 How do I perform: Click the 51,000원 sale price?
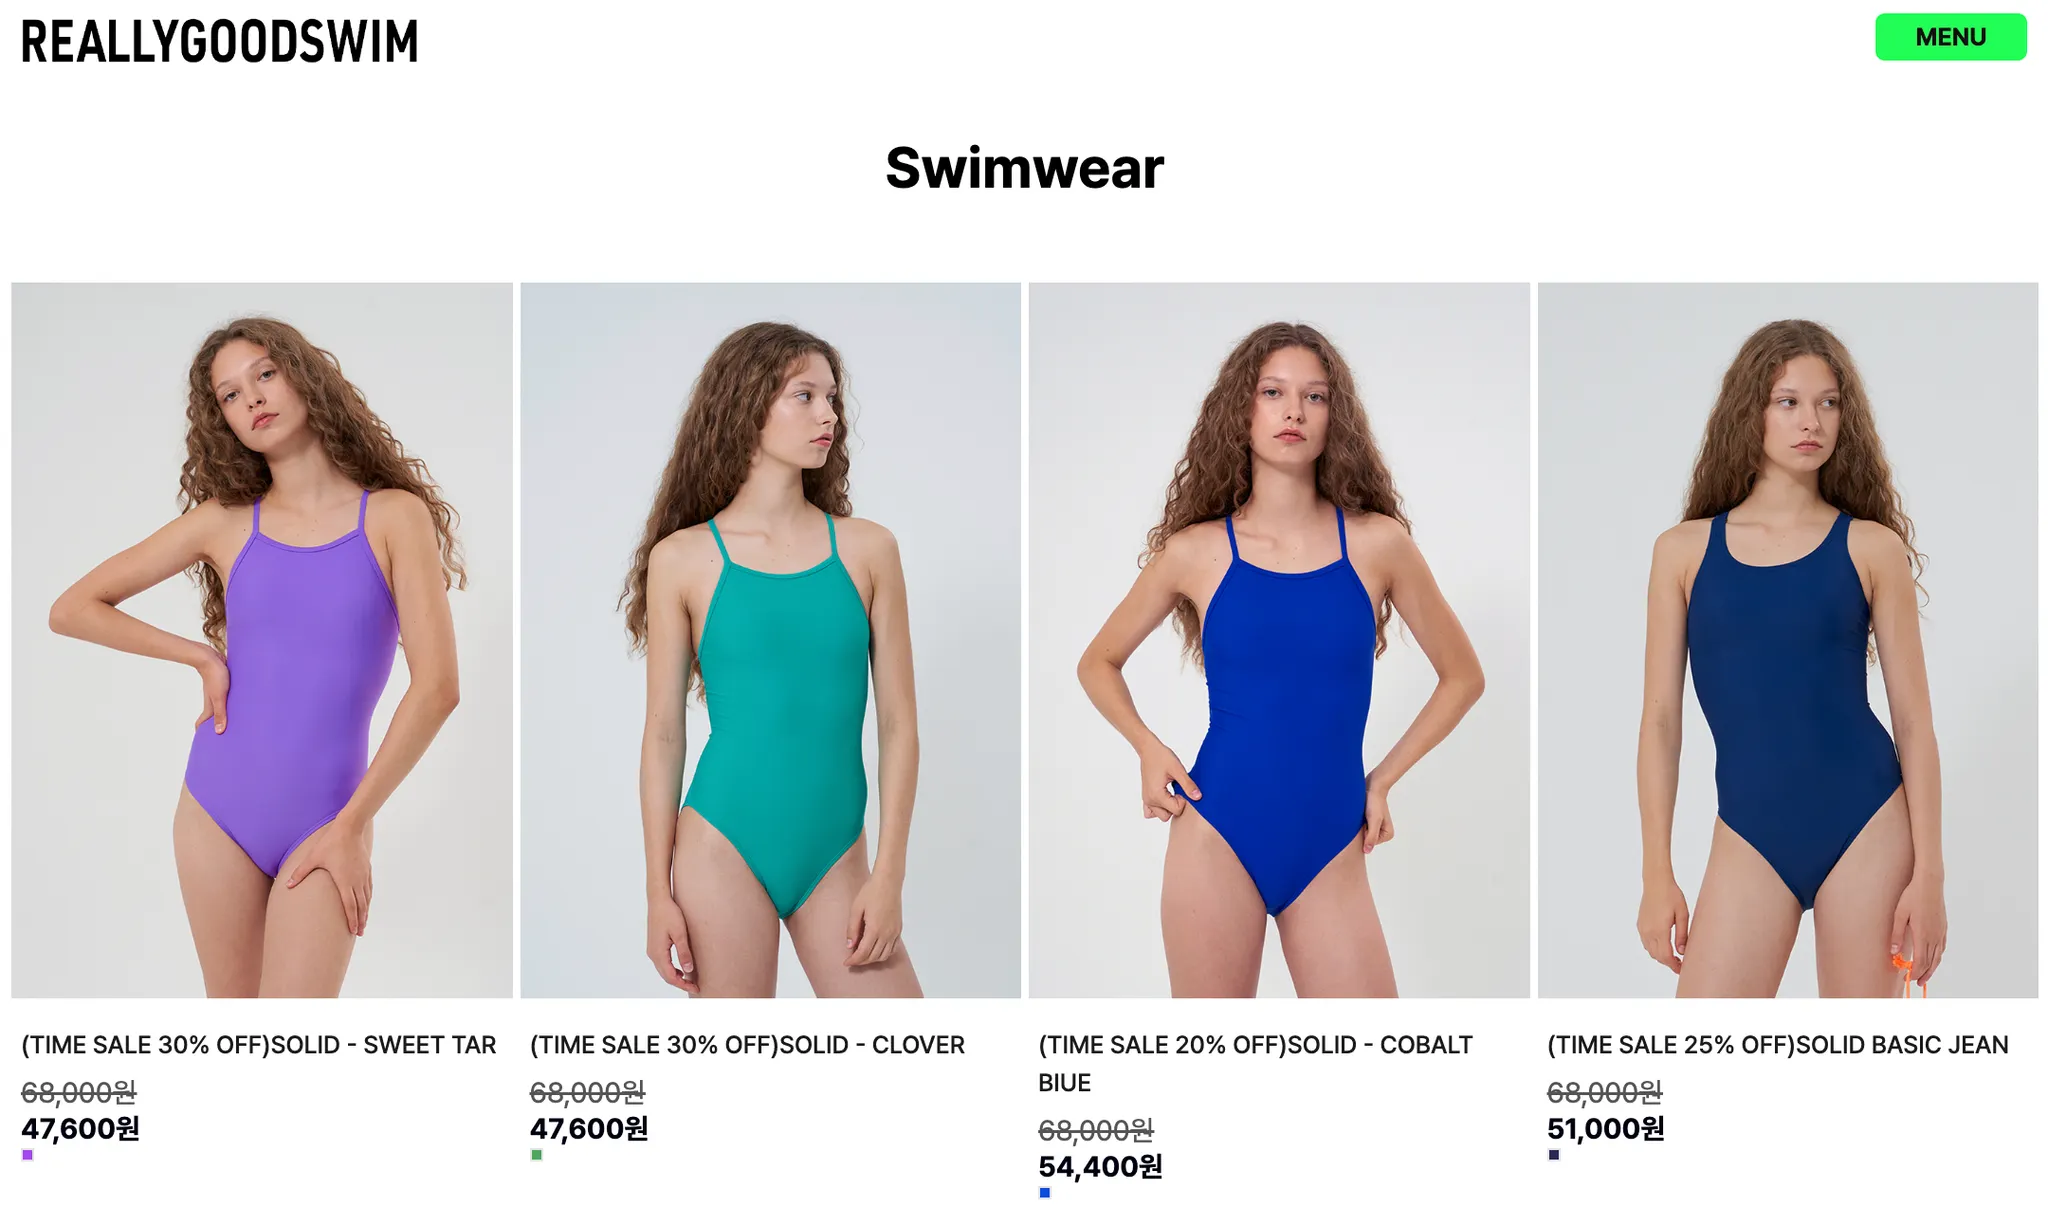point(1606,1129)
